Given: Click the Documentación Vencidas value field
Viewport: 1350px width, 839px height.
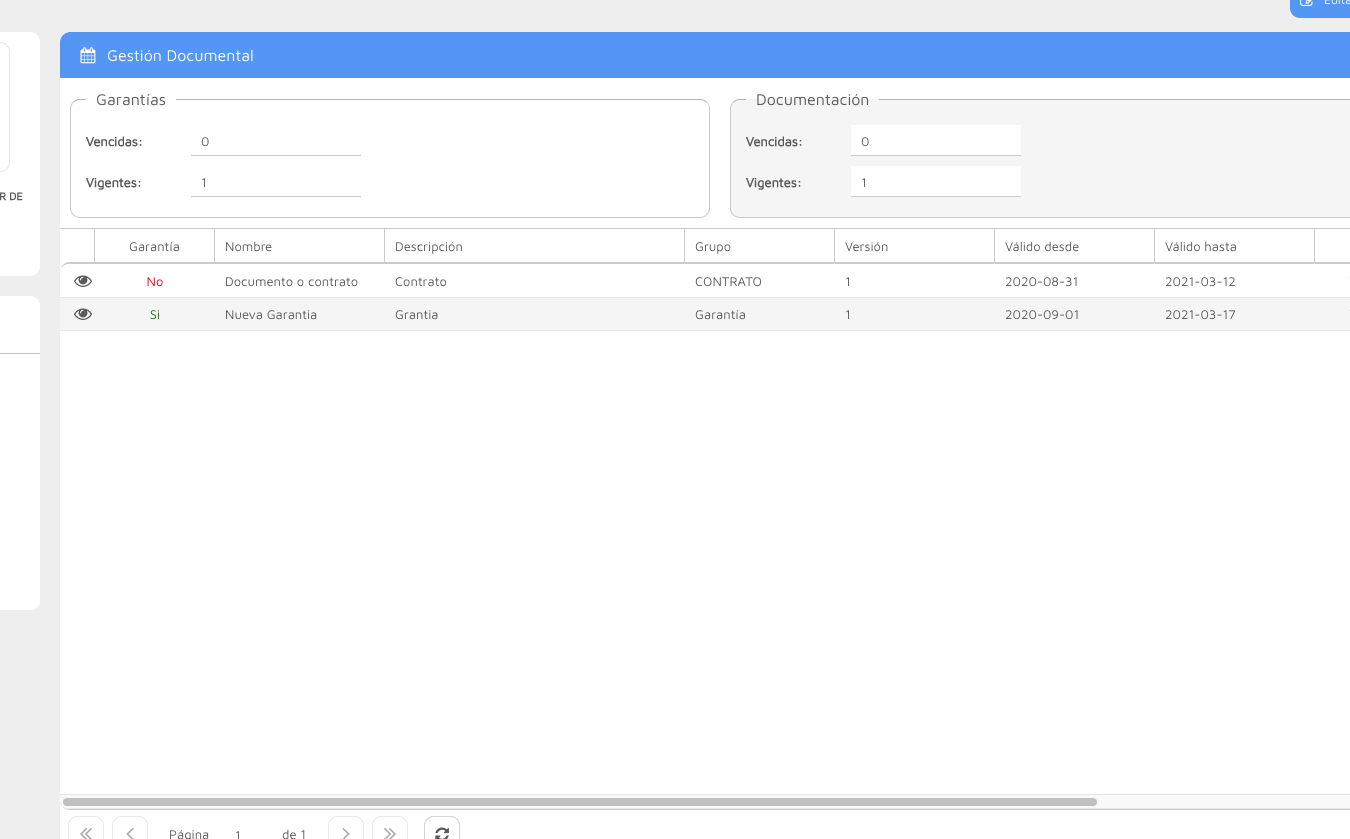Looking at the screenshot, I should click(935, 142).
